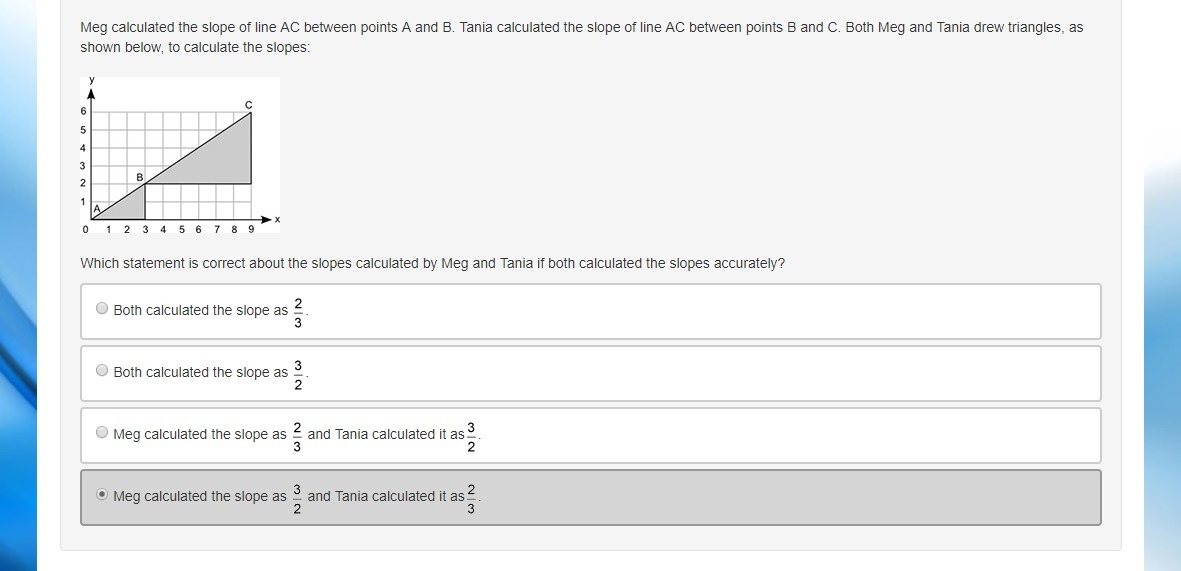
Task: Select the radio button for both slopes 3/2
Action: [102, 371]
